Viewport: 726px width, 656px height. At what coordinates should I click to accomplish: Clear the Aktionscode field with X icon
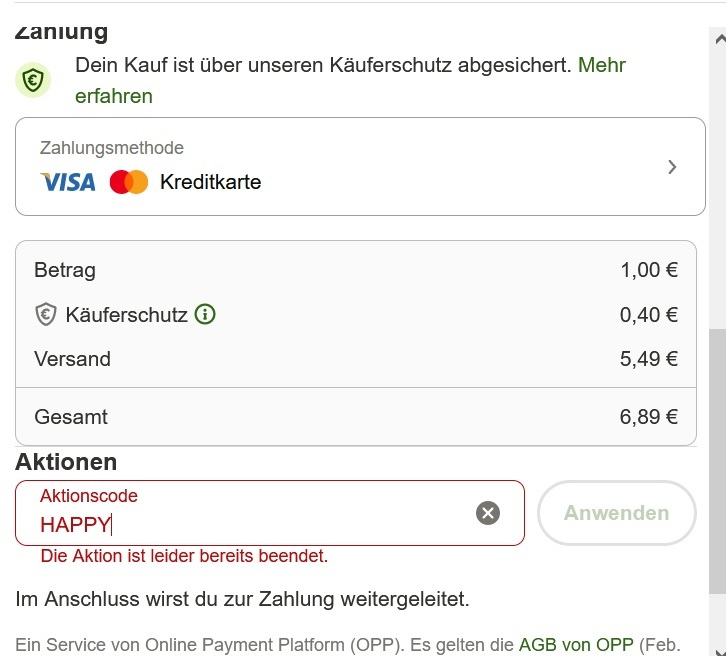488,513
